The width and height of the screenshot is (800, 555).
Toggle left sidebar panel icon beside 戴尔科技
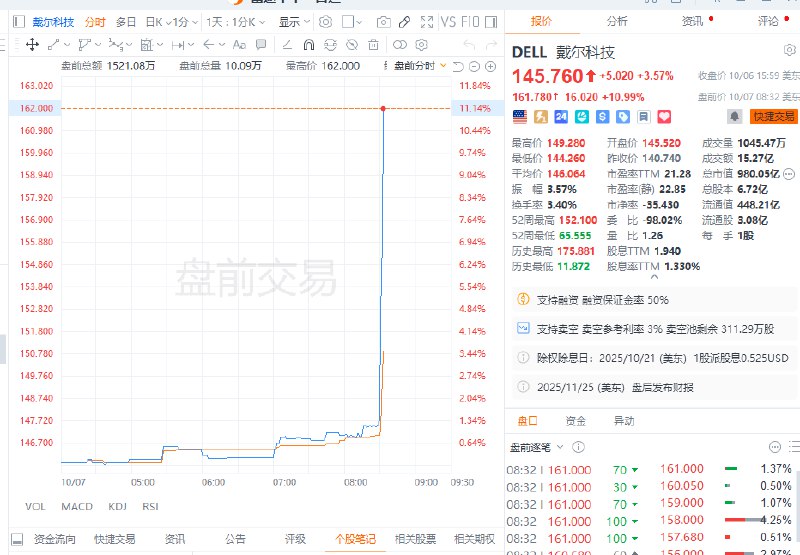pos(19,22)
